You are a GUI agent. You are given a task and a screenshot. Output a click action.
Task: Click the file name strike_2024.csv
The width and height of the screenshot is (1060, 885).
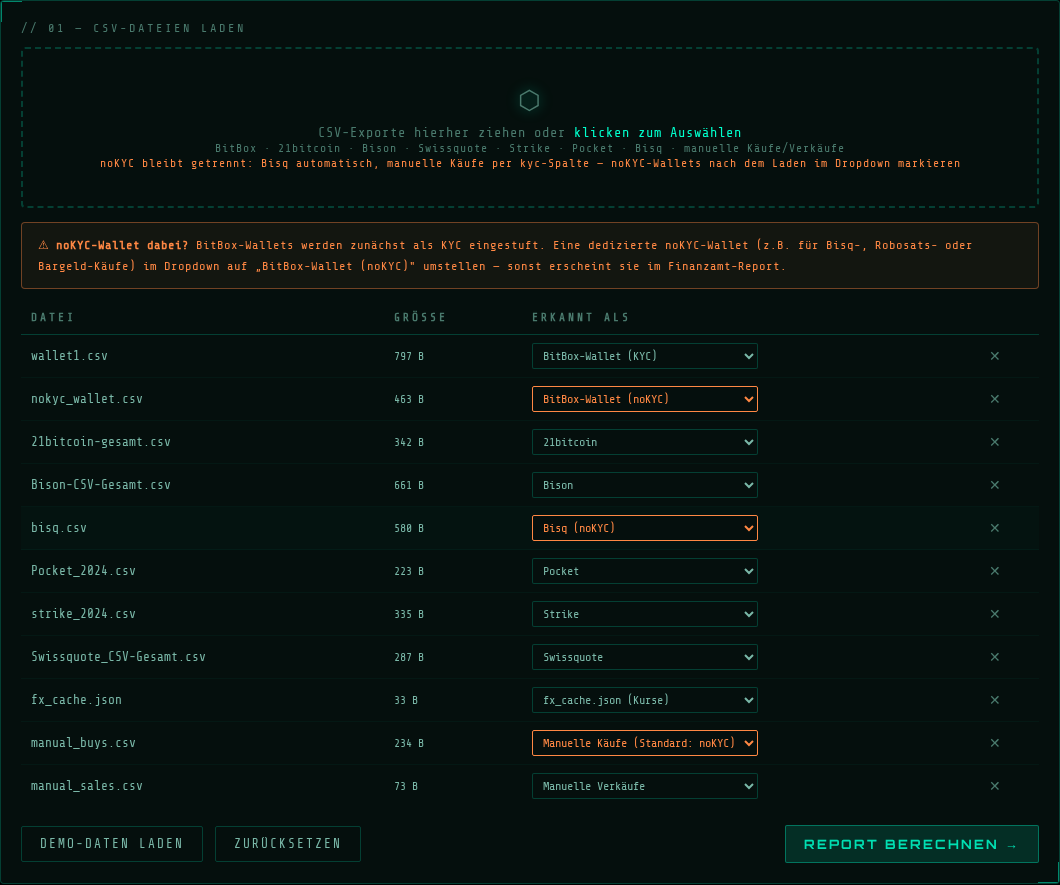pyautogui.click(x=83, y=614)
